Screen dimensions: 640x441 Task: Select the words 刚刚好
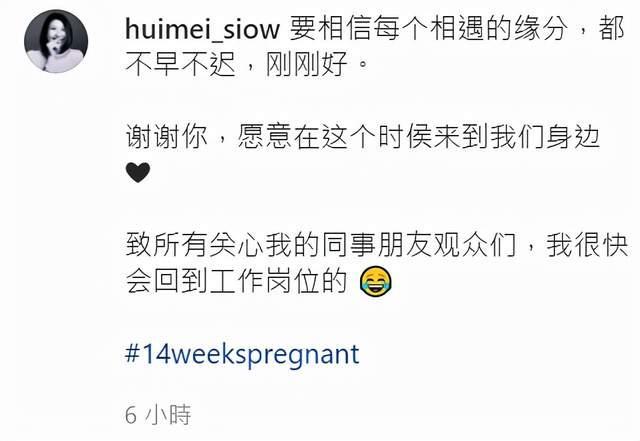pyautogui.click(x=307, y=64)
